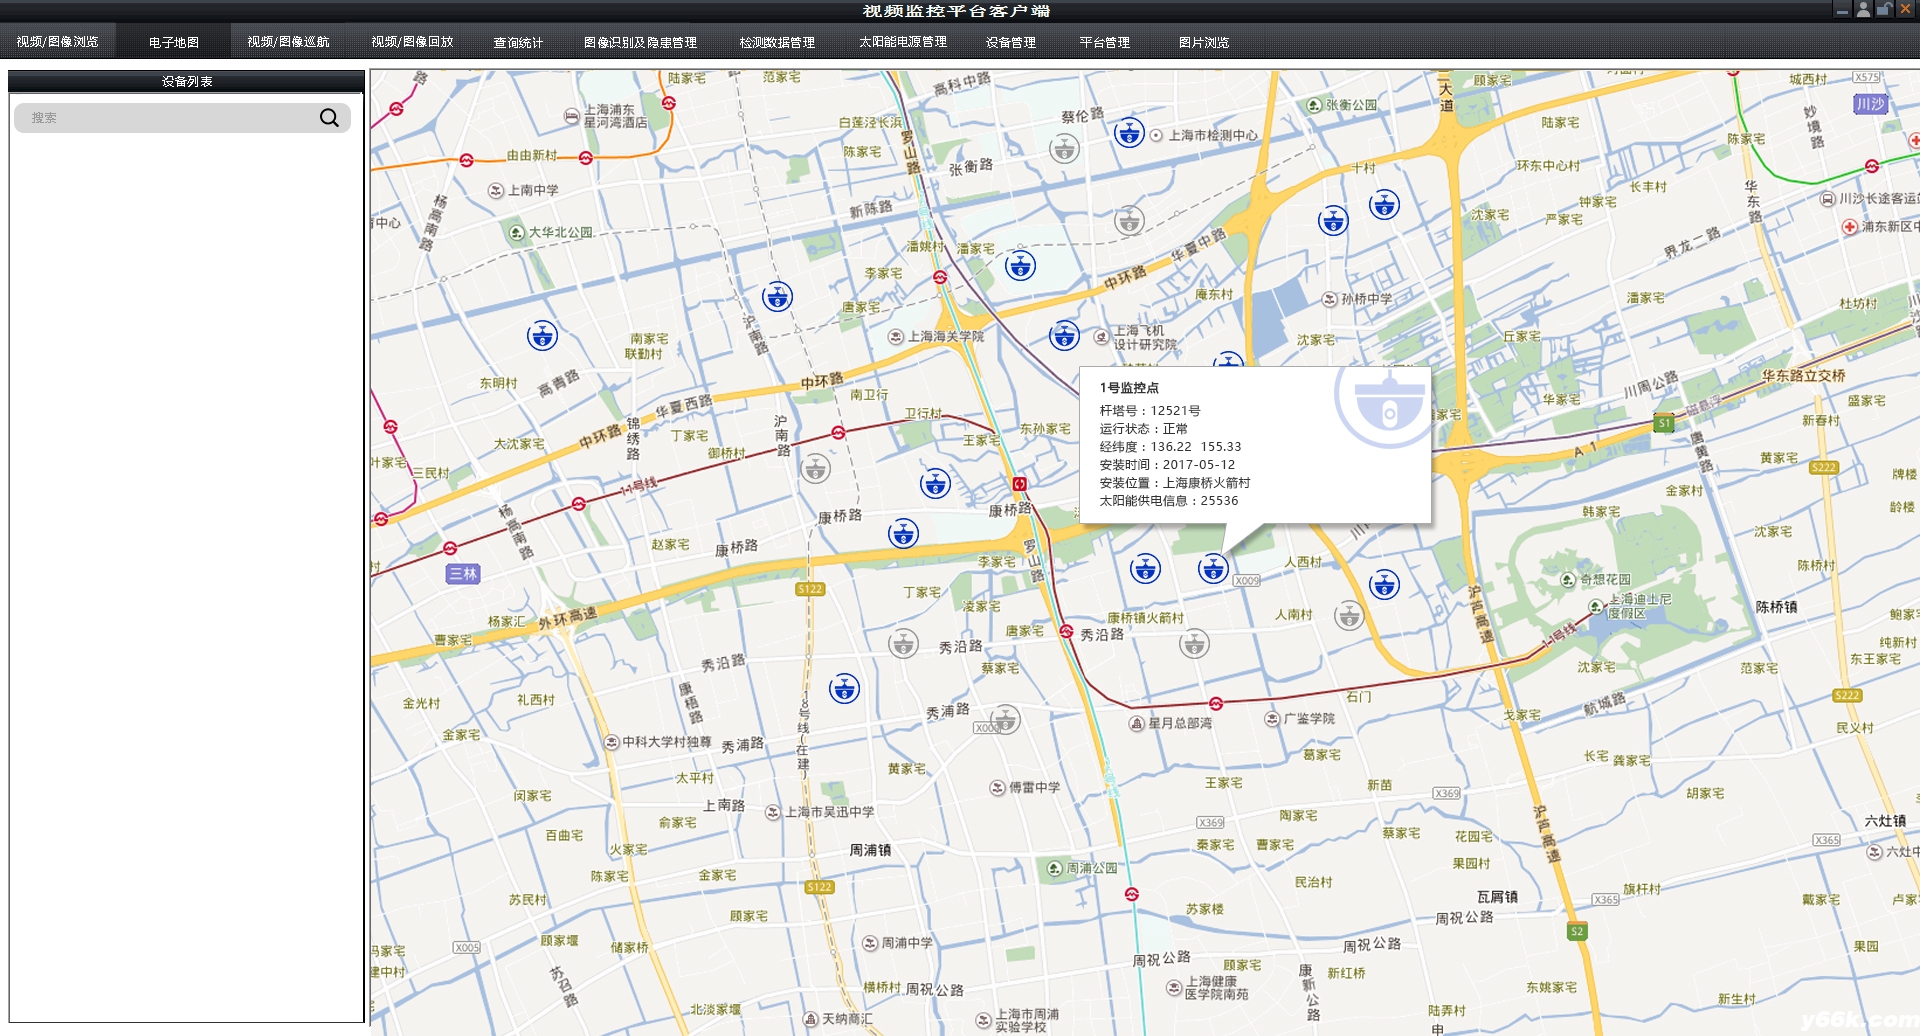Click the 大华北公园 map label

[x=560, y=232]
